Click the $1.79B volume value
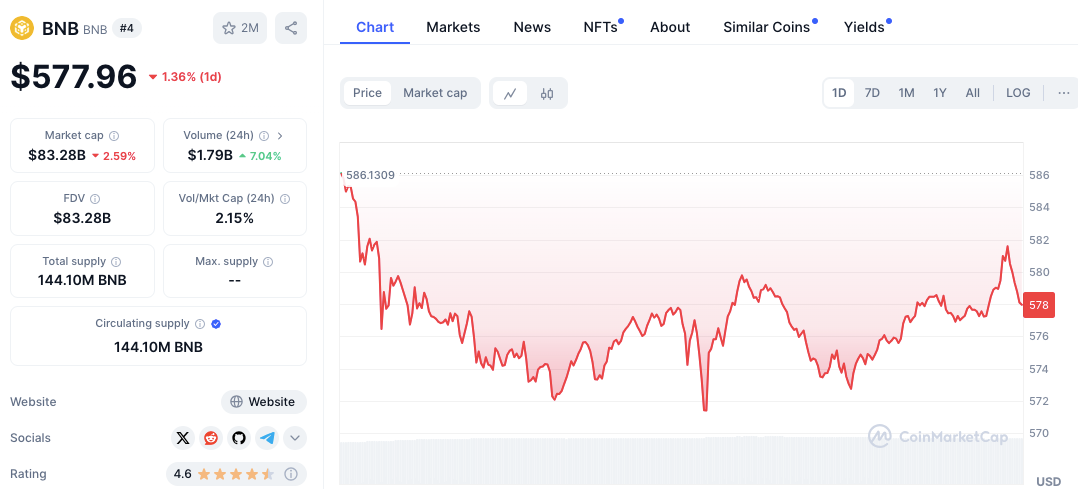This screenshot has height=489, width=1078. point(210,155)
